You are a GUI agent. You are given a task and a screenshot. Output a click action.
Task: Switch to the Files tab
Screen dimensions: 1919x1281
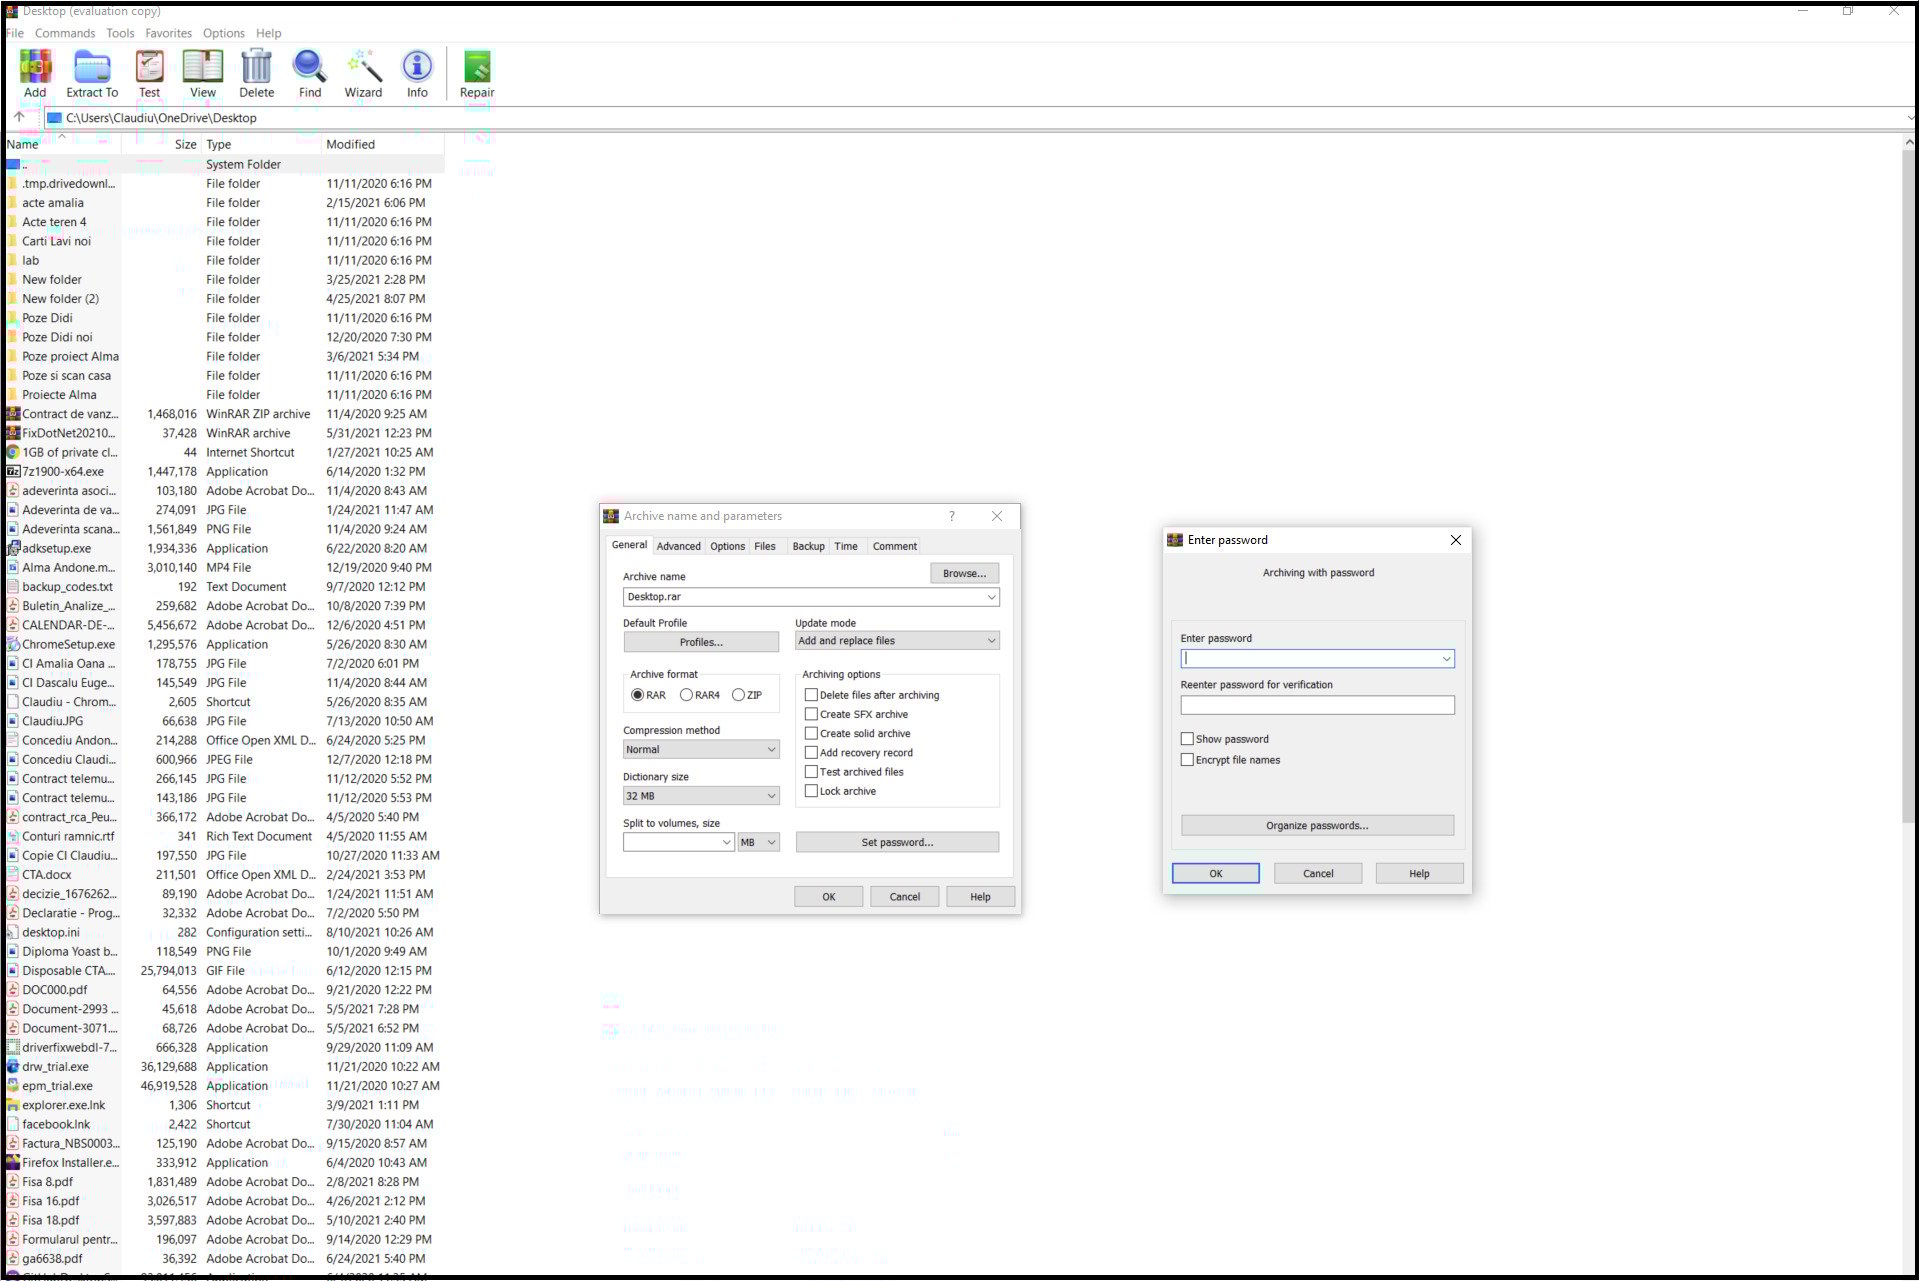pos(765,546)
